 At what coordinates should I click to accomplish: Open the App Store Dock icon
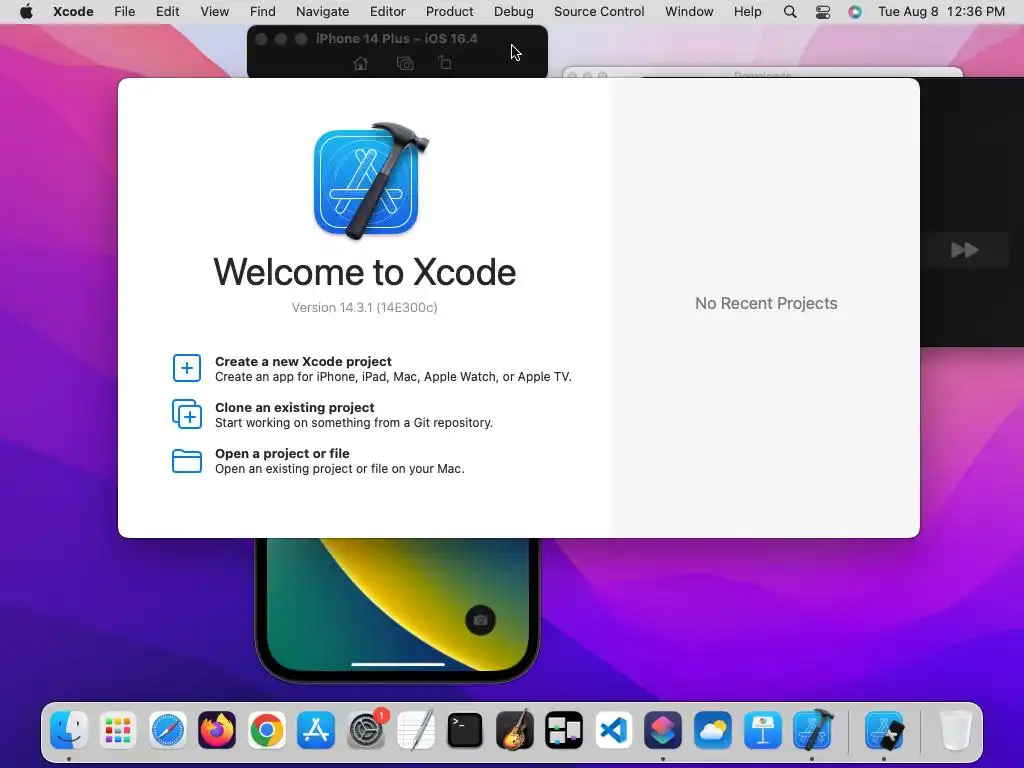tap(316, 729)
